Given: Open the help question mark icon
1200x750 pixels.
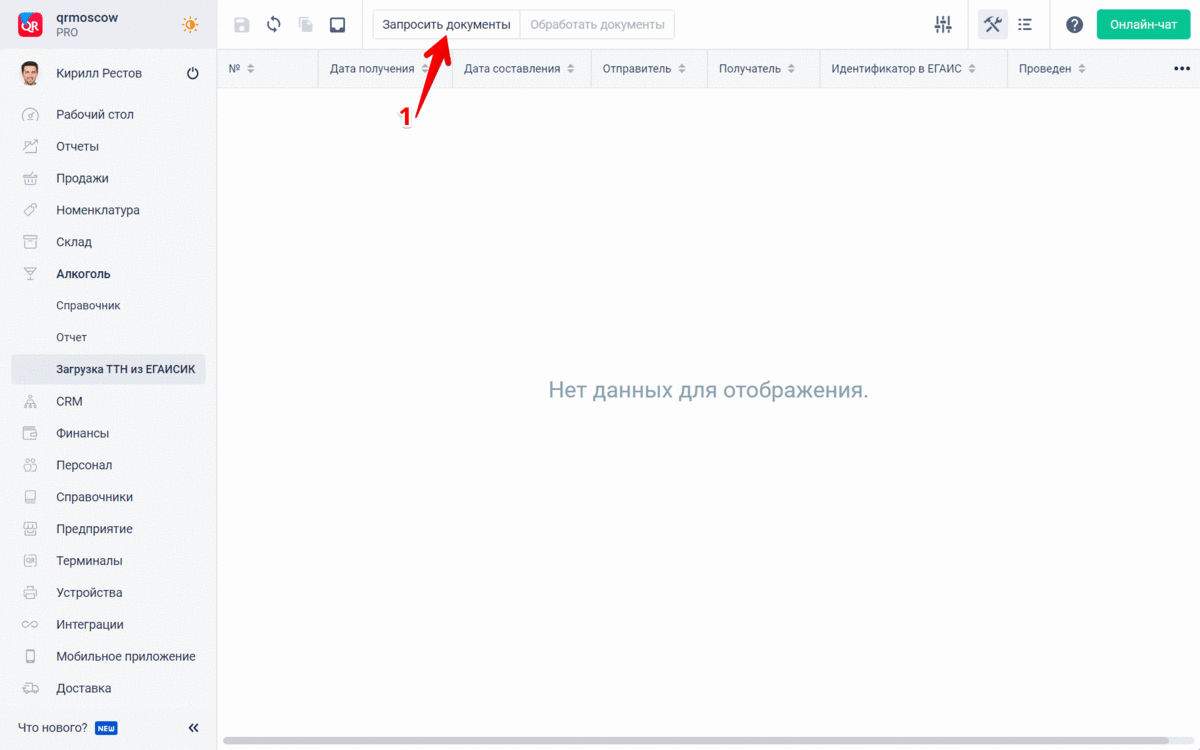Looking at the screenshot, I should 1074,25.
